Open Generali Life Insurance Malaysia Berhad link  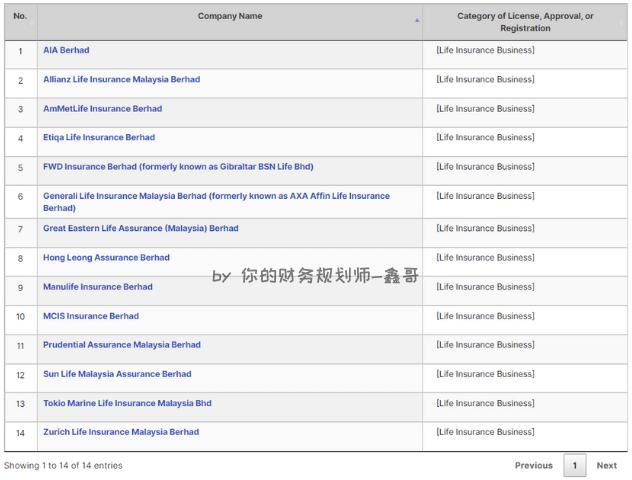pyautogui.click(x=216, y=202)
